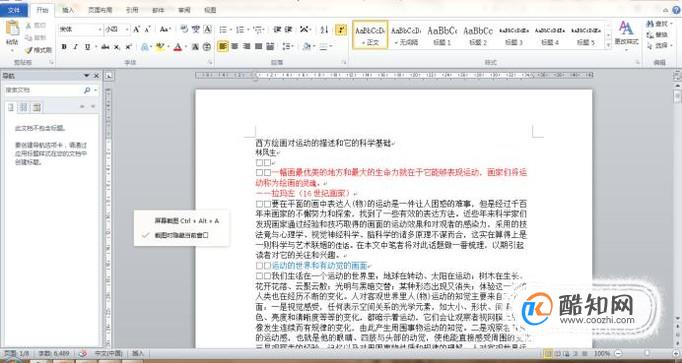Toggle Bold formatting
The image size is (682, 363).
click(64, 47)
